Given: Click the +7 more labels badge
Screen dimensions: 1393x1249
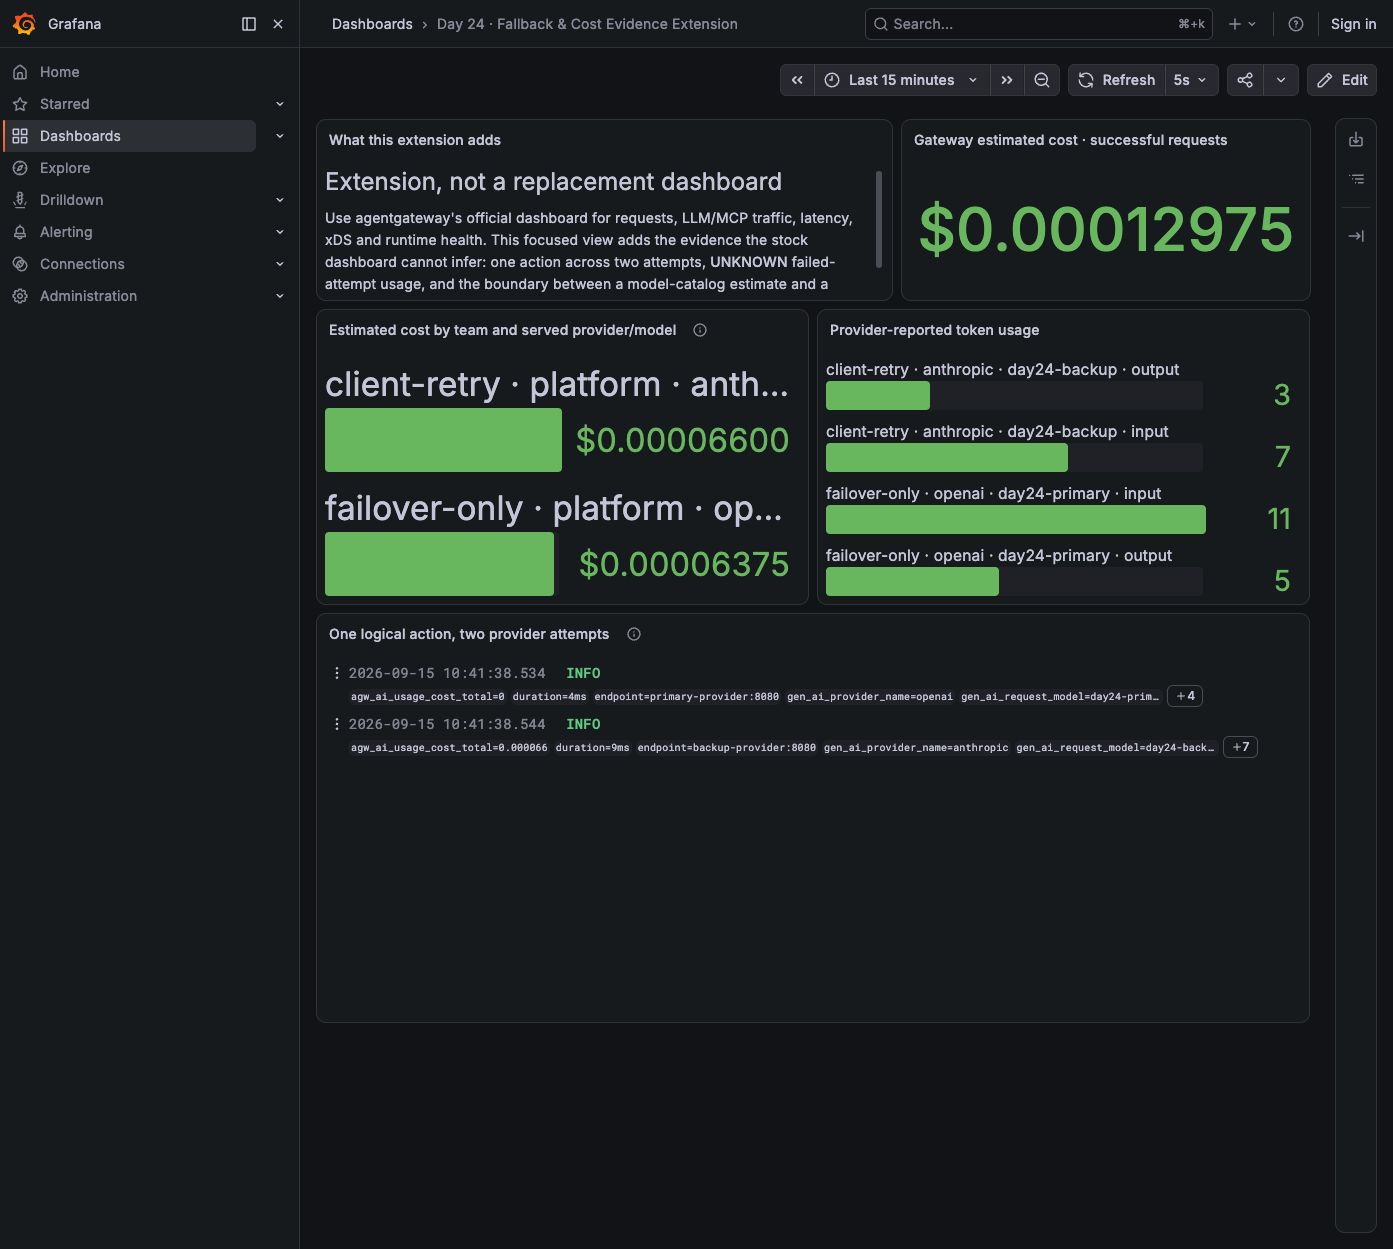Looking at the screenshot, I should pyautogui.click(x=1240, y=747).
